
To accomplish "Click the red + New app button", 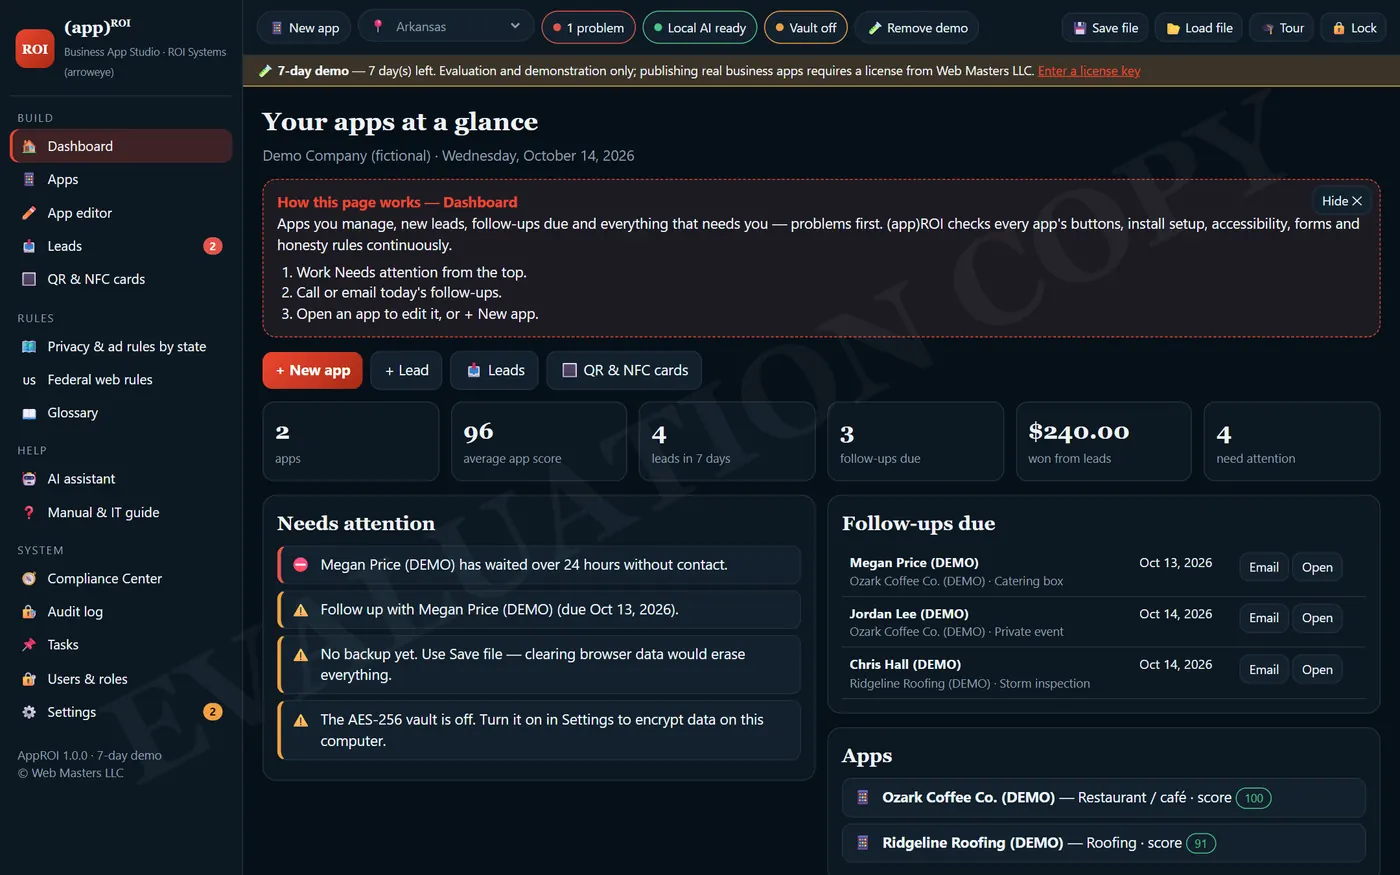I will pyautogui.click(x=312, y=370).
